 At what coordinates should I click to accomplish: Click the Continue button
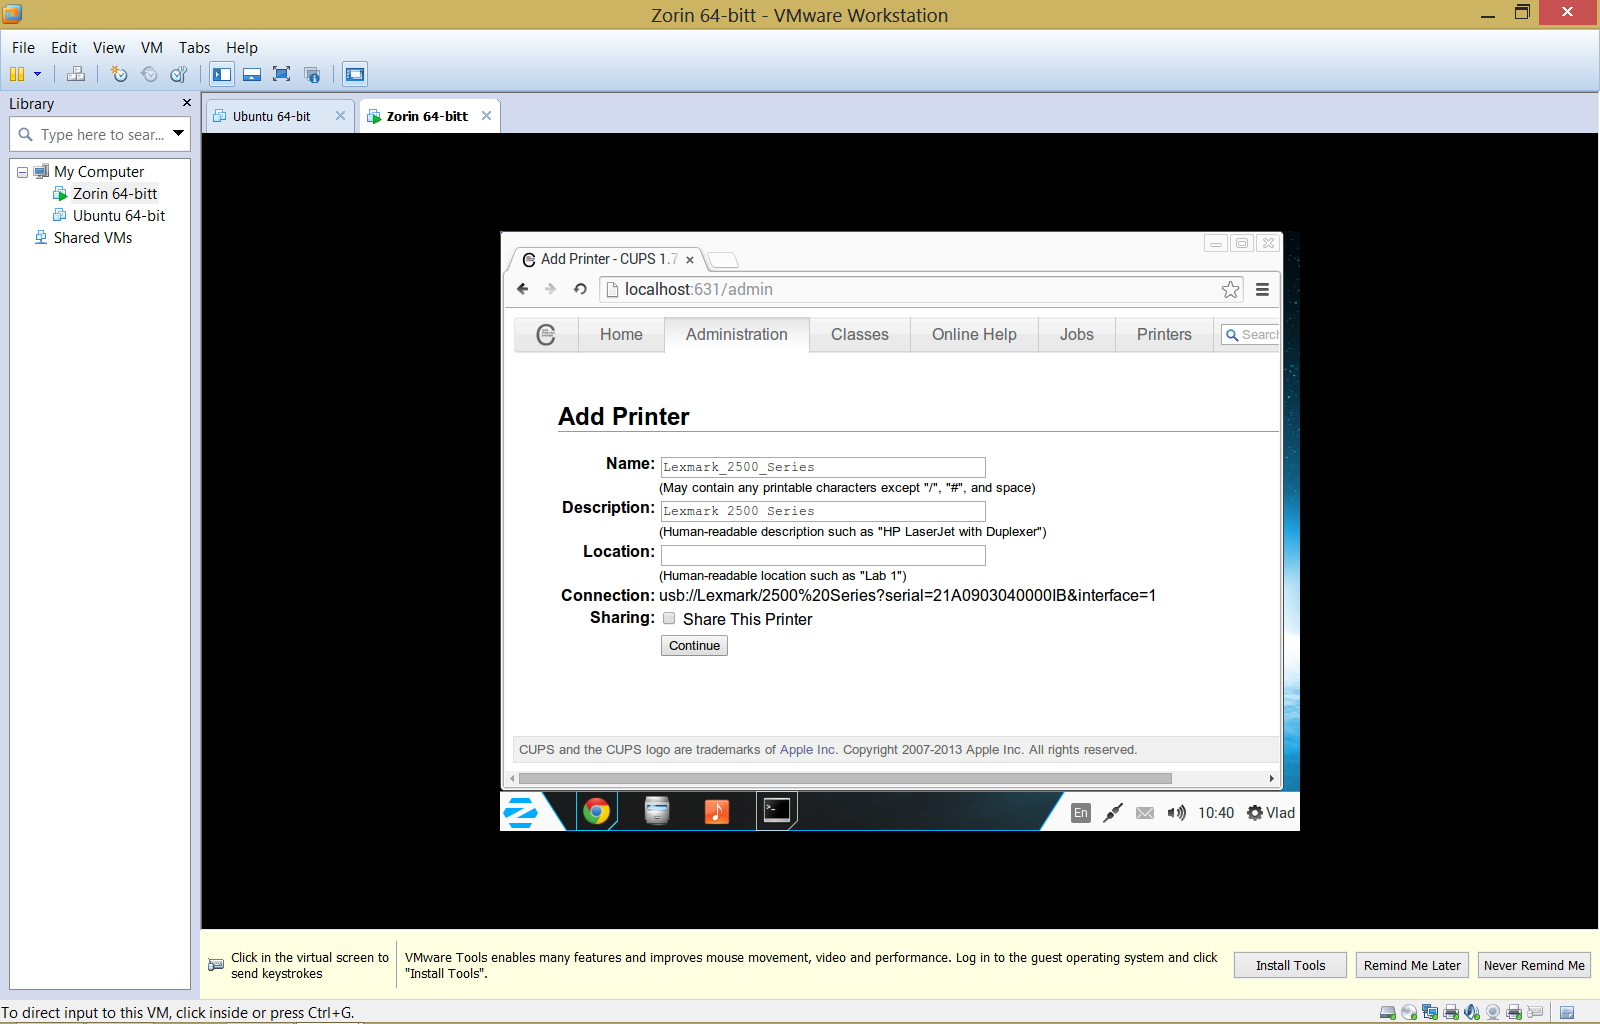pyautogui.click(x=694, y=646)
